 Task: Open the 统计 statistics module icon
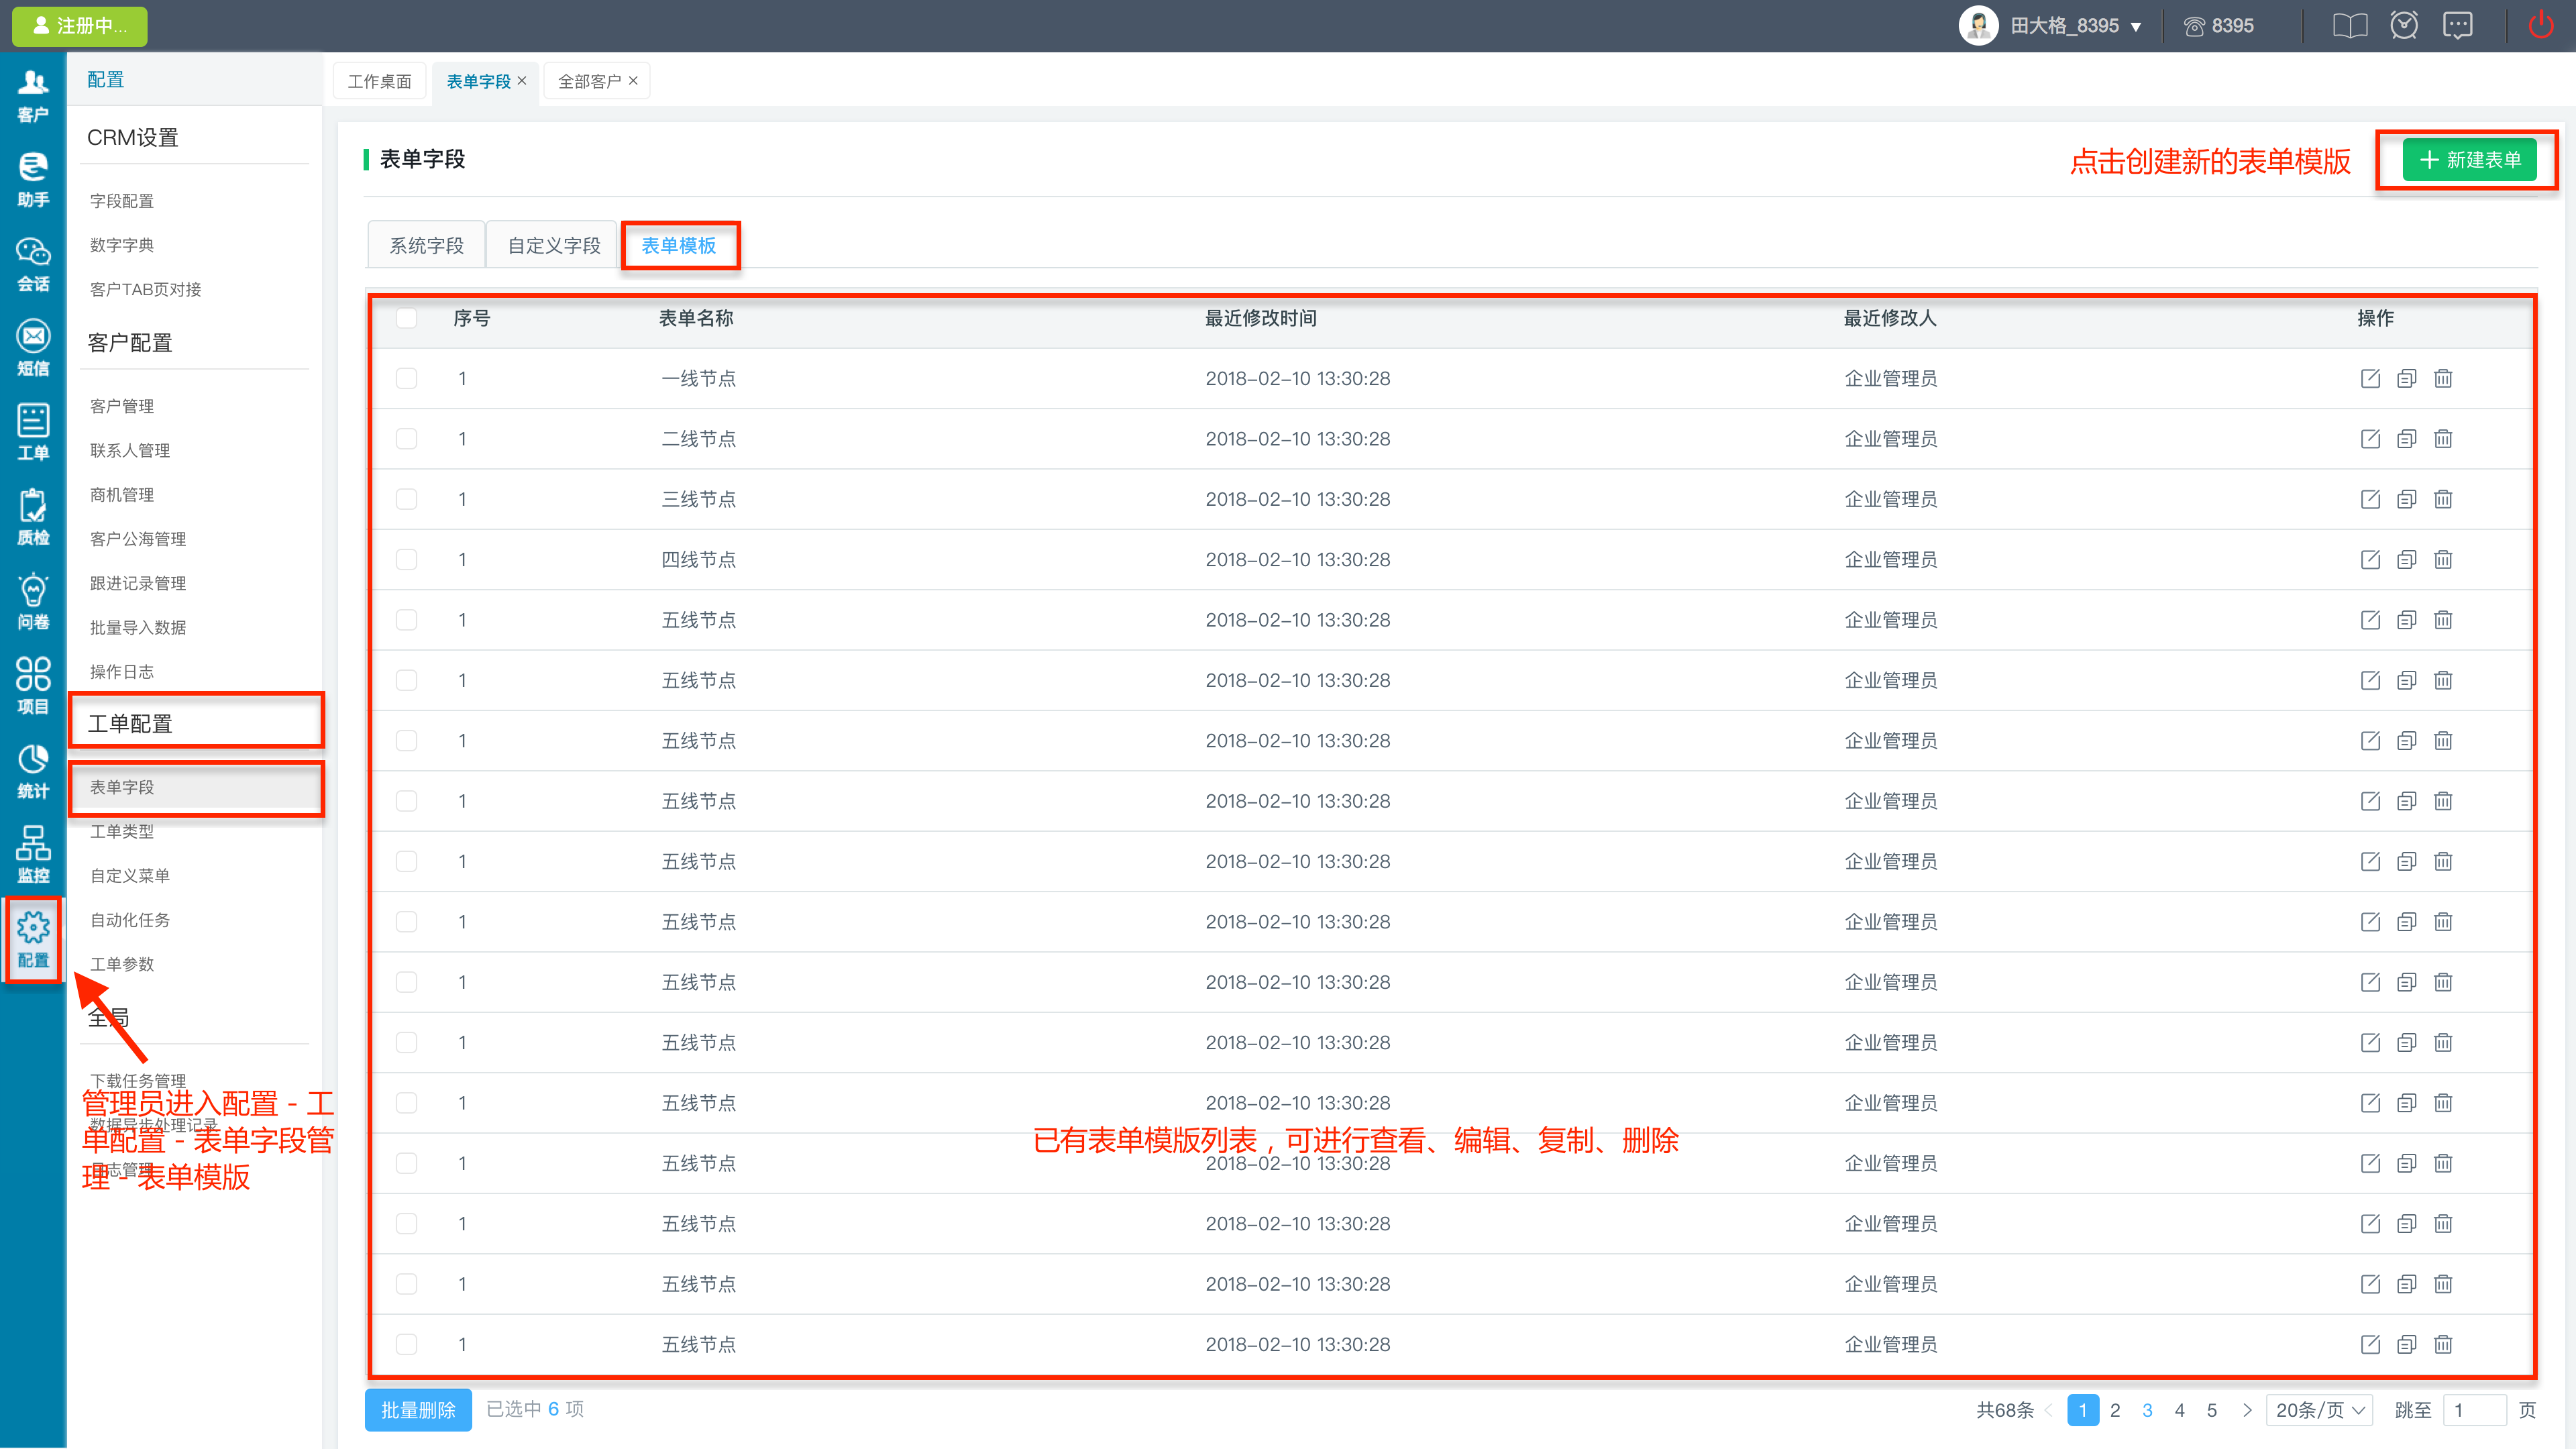(33, 772)
